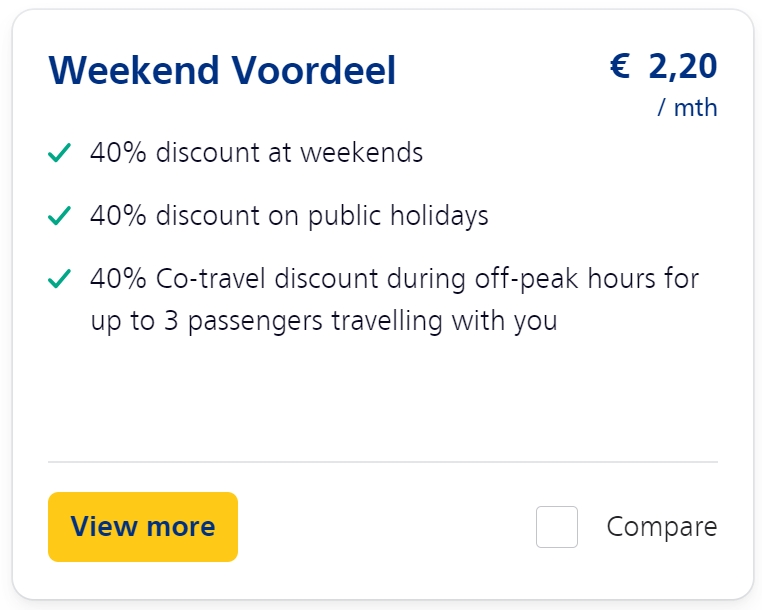
Task: Click the word 'Weekend' in the heading
Action: coord(134,71)
